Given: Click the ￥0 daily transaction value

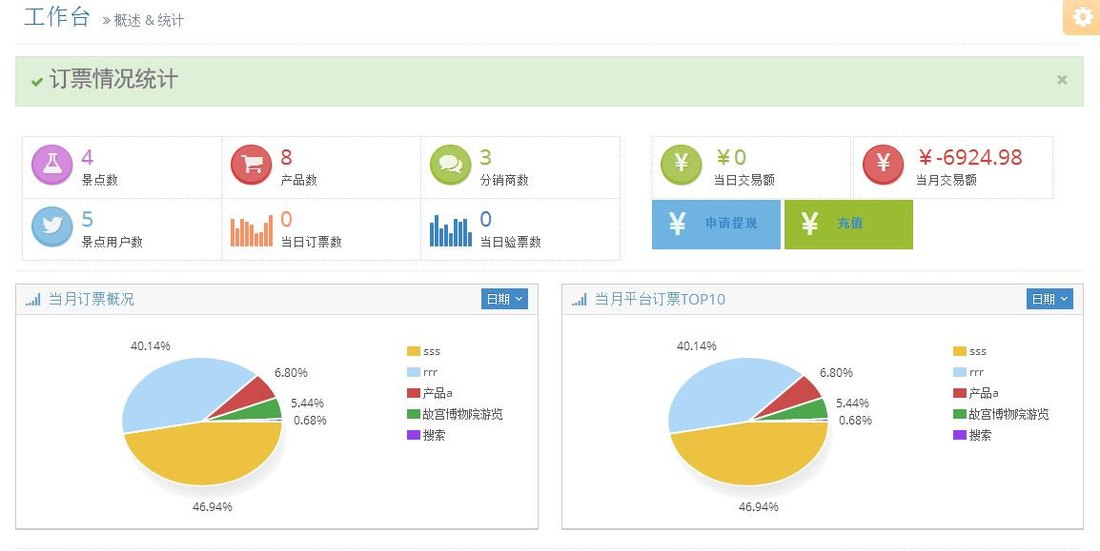Looking at the screenshot, I should (731, 157).
